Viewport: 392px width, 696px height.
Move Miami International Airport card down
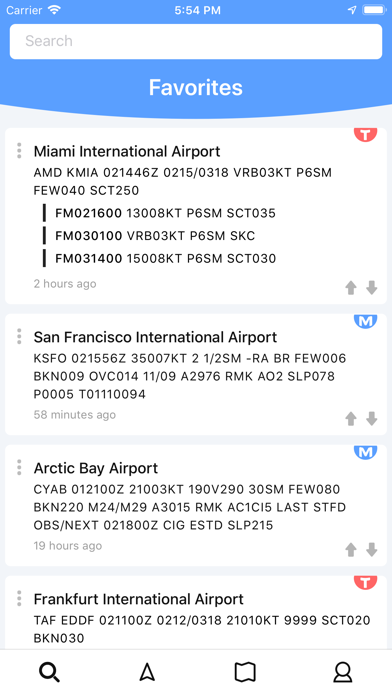tap(372, 288)
